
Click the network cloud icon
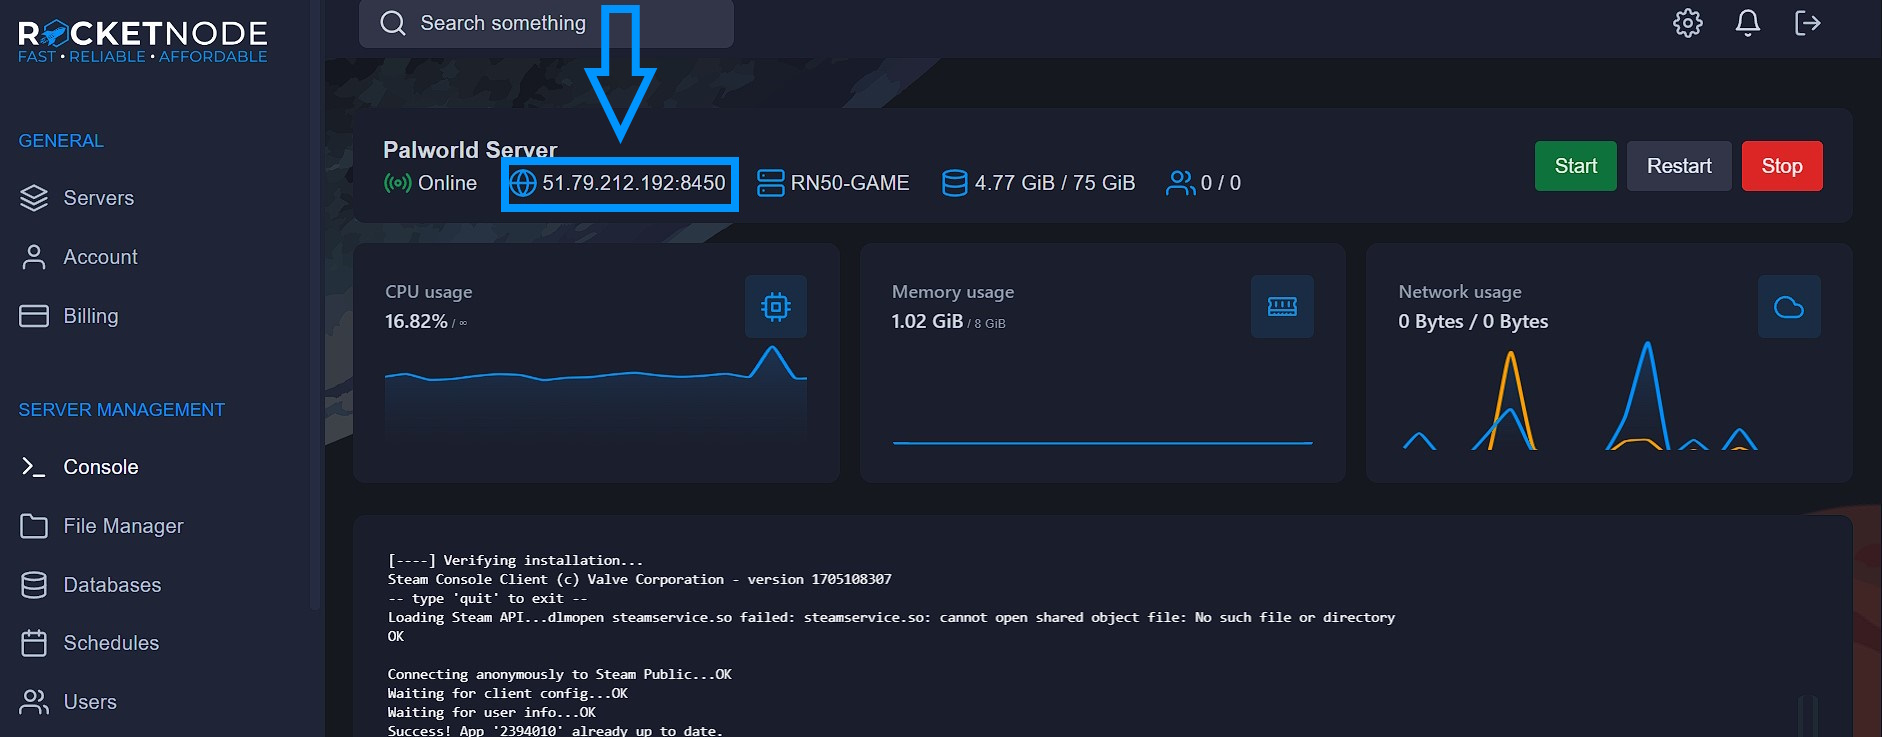pos(1789,307)
